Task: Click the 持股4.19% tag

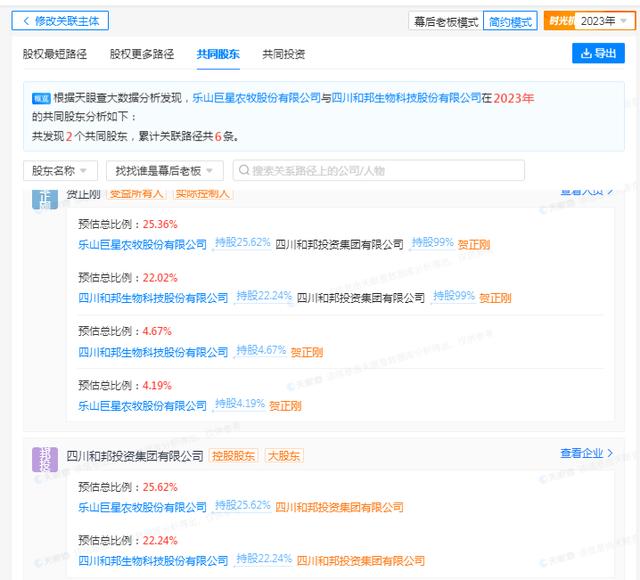Action: pyautogui.click(x=240, y=404)
